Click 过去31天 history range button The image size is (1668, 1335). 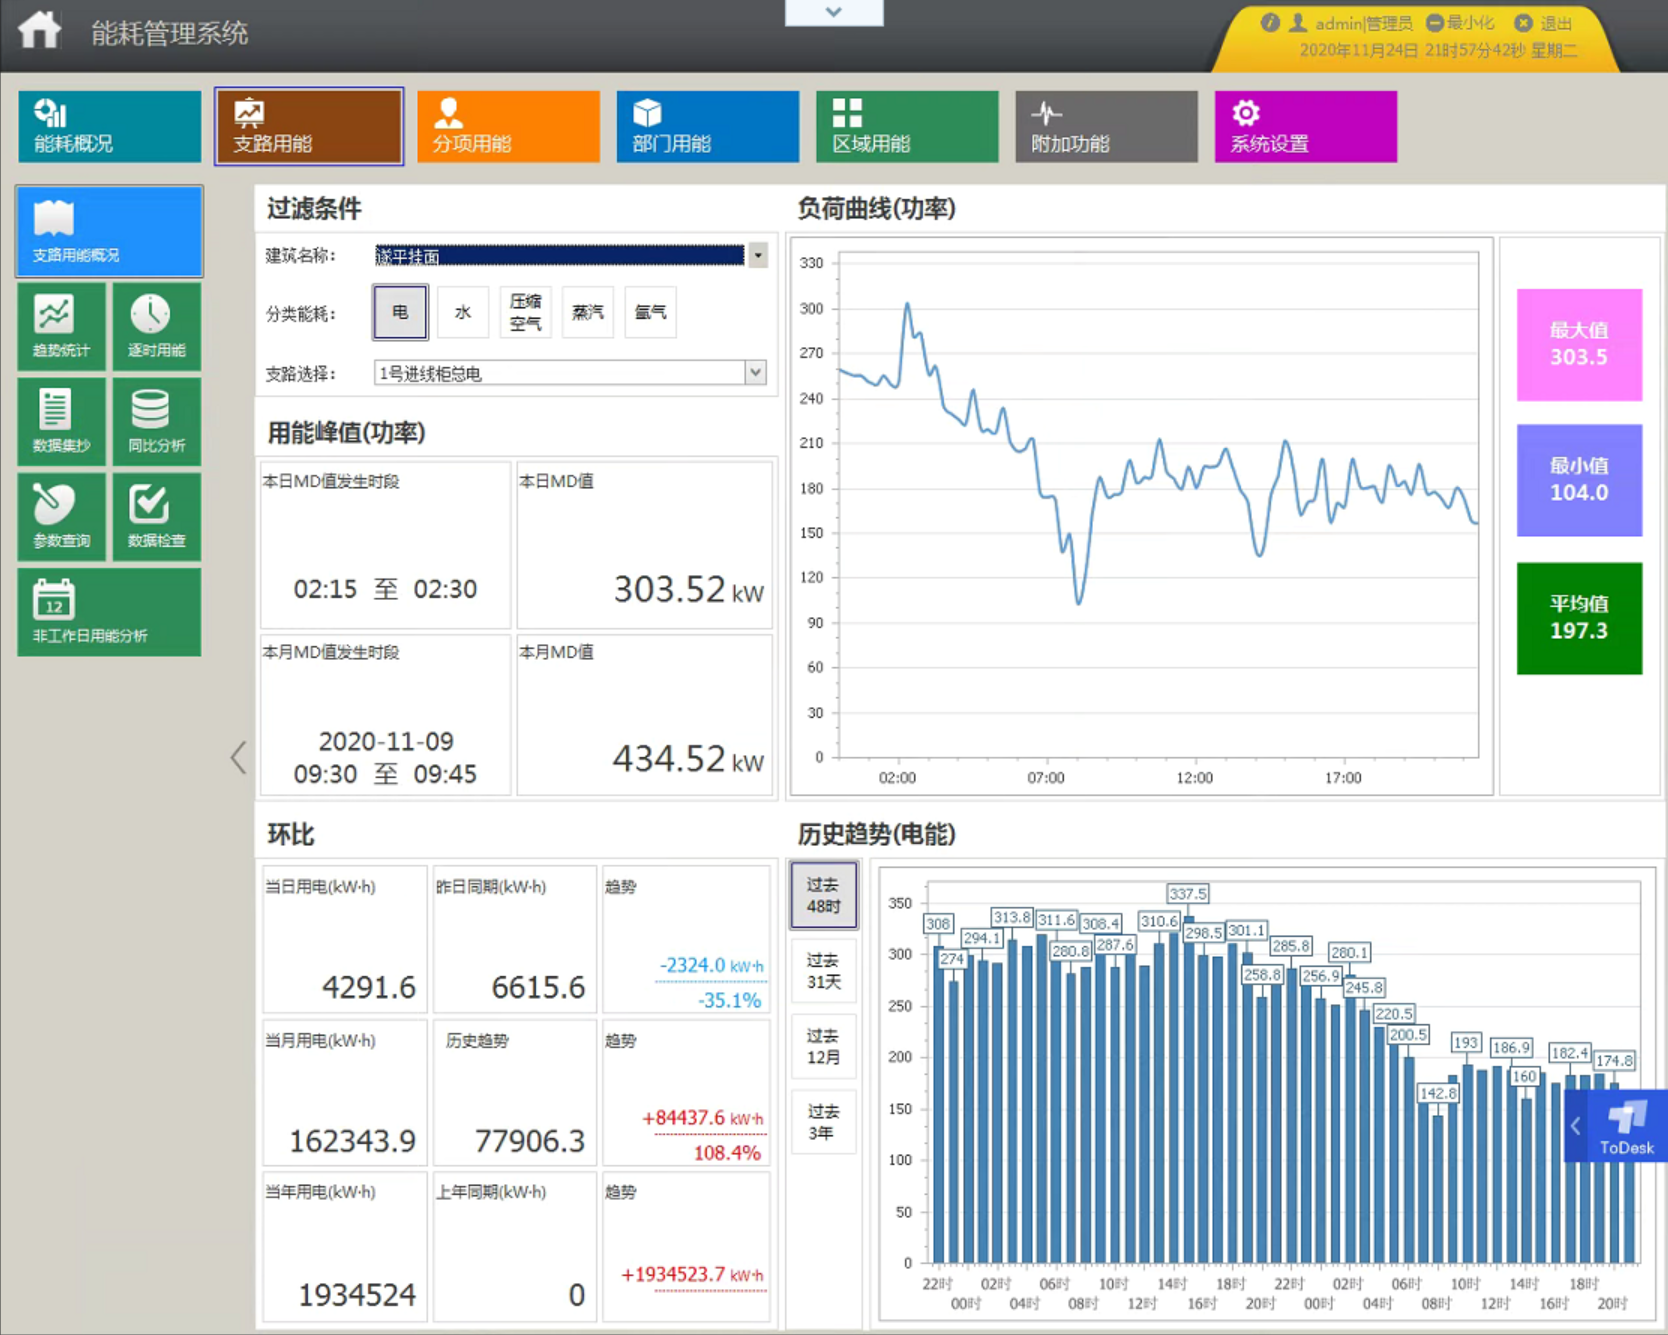[823, 971]
